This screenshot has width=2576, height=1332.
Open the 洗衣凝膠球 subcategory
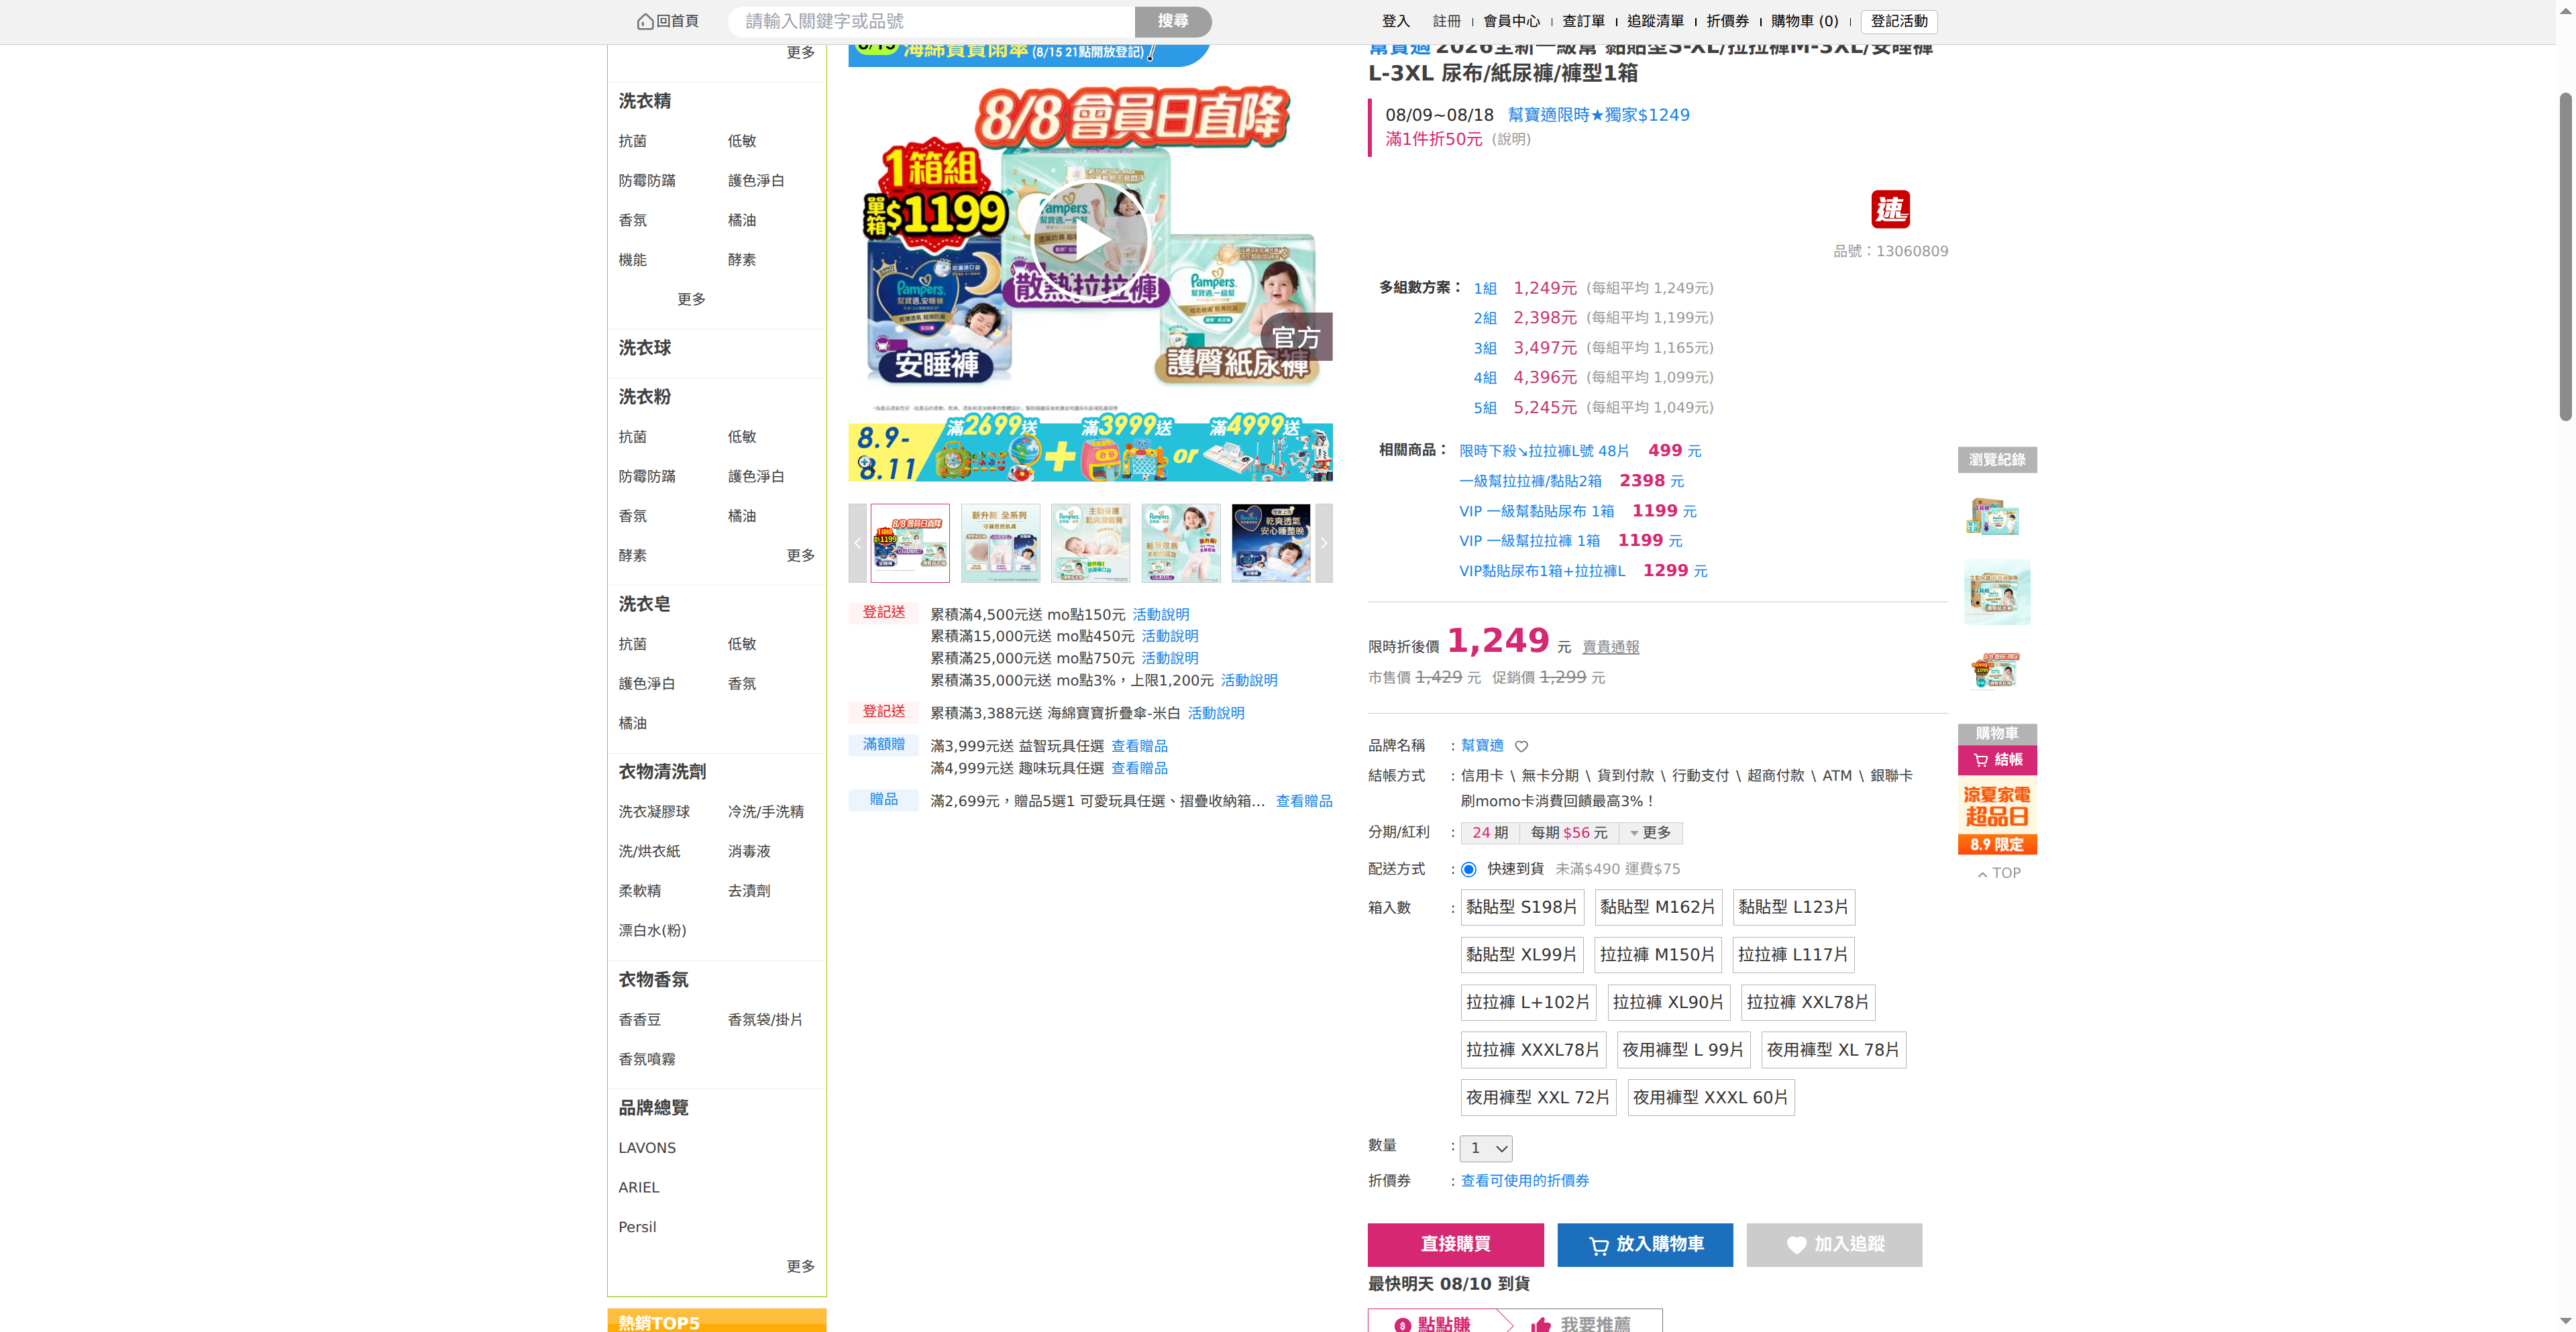pyautogui.click(x=654, y=812)
